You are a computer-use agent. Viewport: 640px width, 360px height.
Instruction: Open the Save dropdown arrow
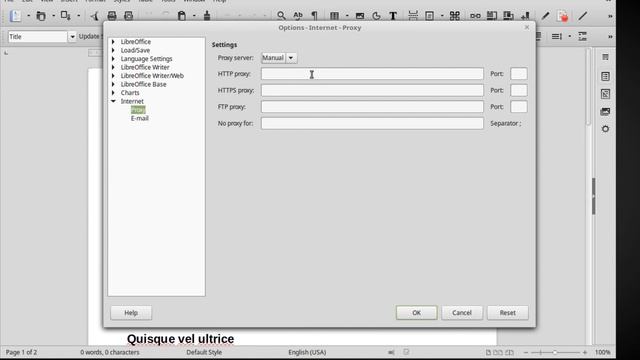tap(78, 16)
